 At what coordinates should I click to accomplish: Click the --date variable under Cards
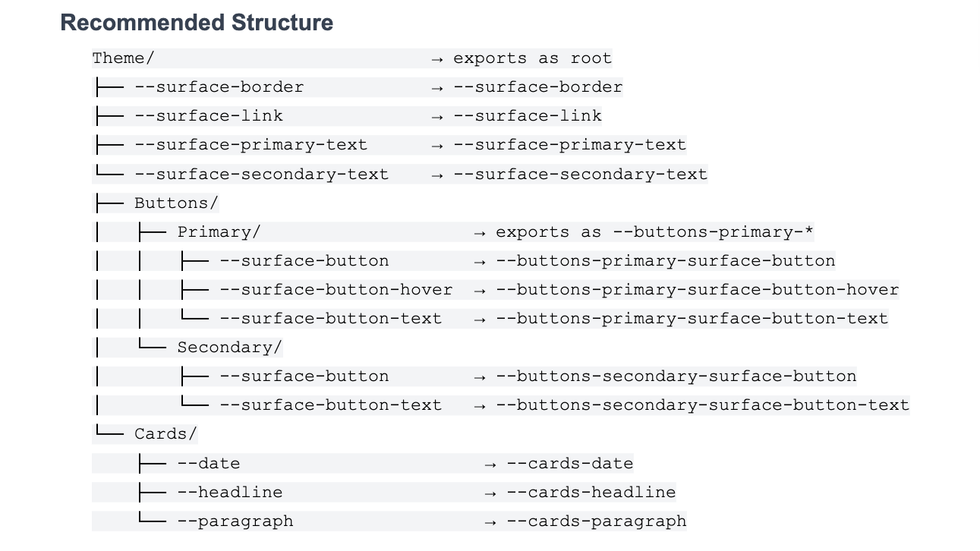coord(208,463)
